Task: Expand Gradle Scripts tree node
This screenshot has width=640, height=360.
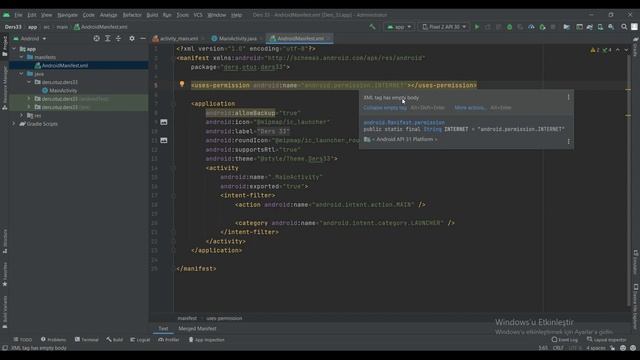Action: coord(14,124)
